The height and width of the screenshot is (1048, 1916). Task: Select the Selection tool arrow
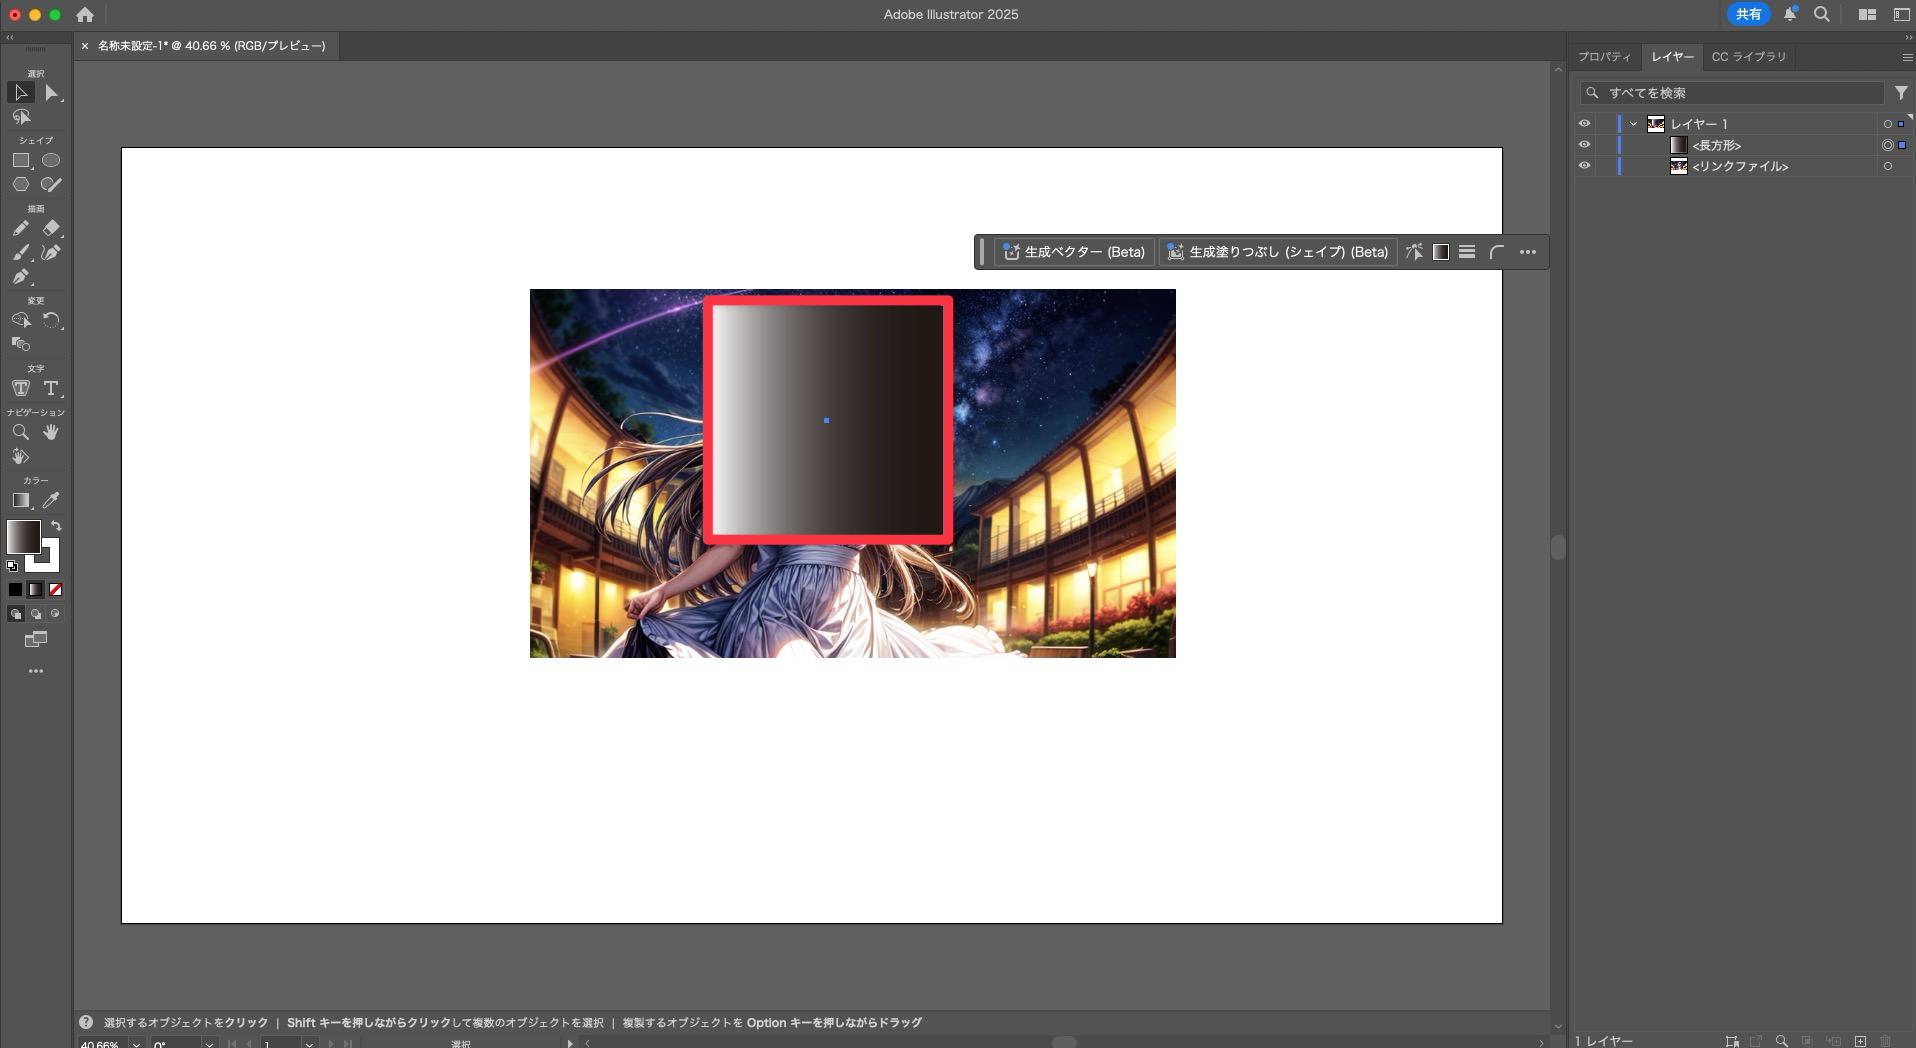(21, 93)
